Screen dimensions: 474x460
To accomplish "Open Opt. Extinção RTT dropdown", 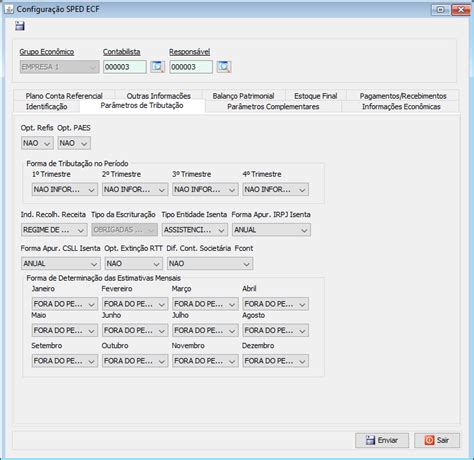I will point(133,264).
